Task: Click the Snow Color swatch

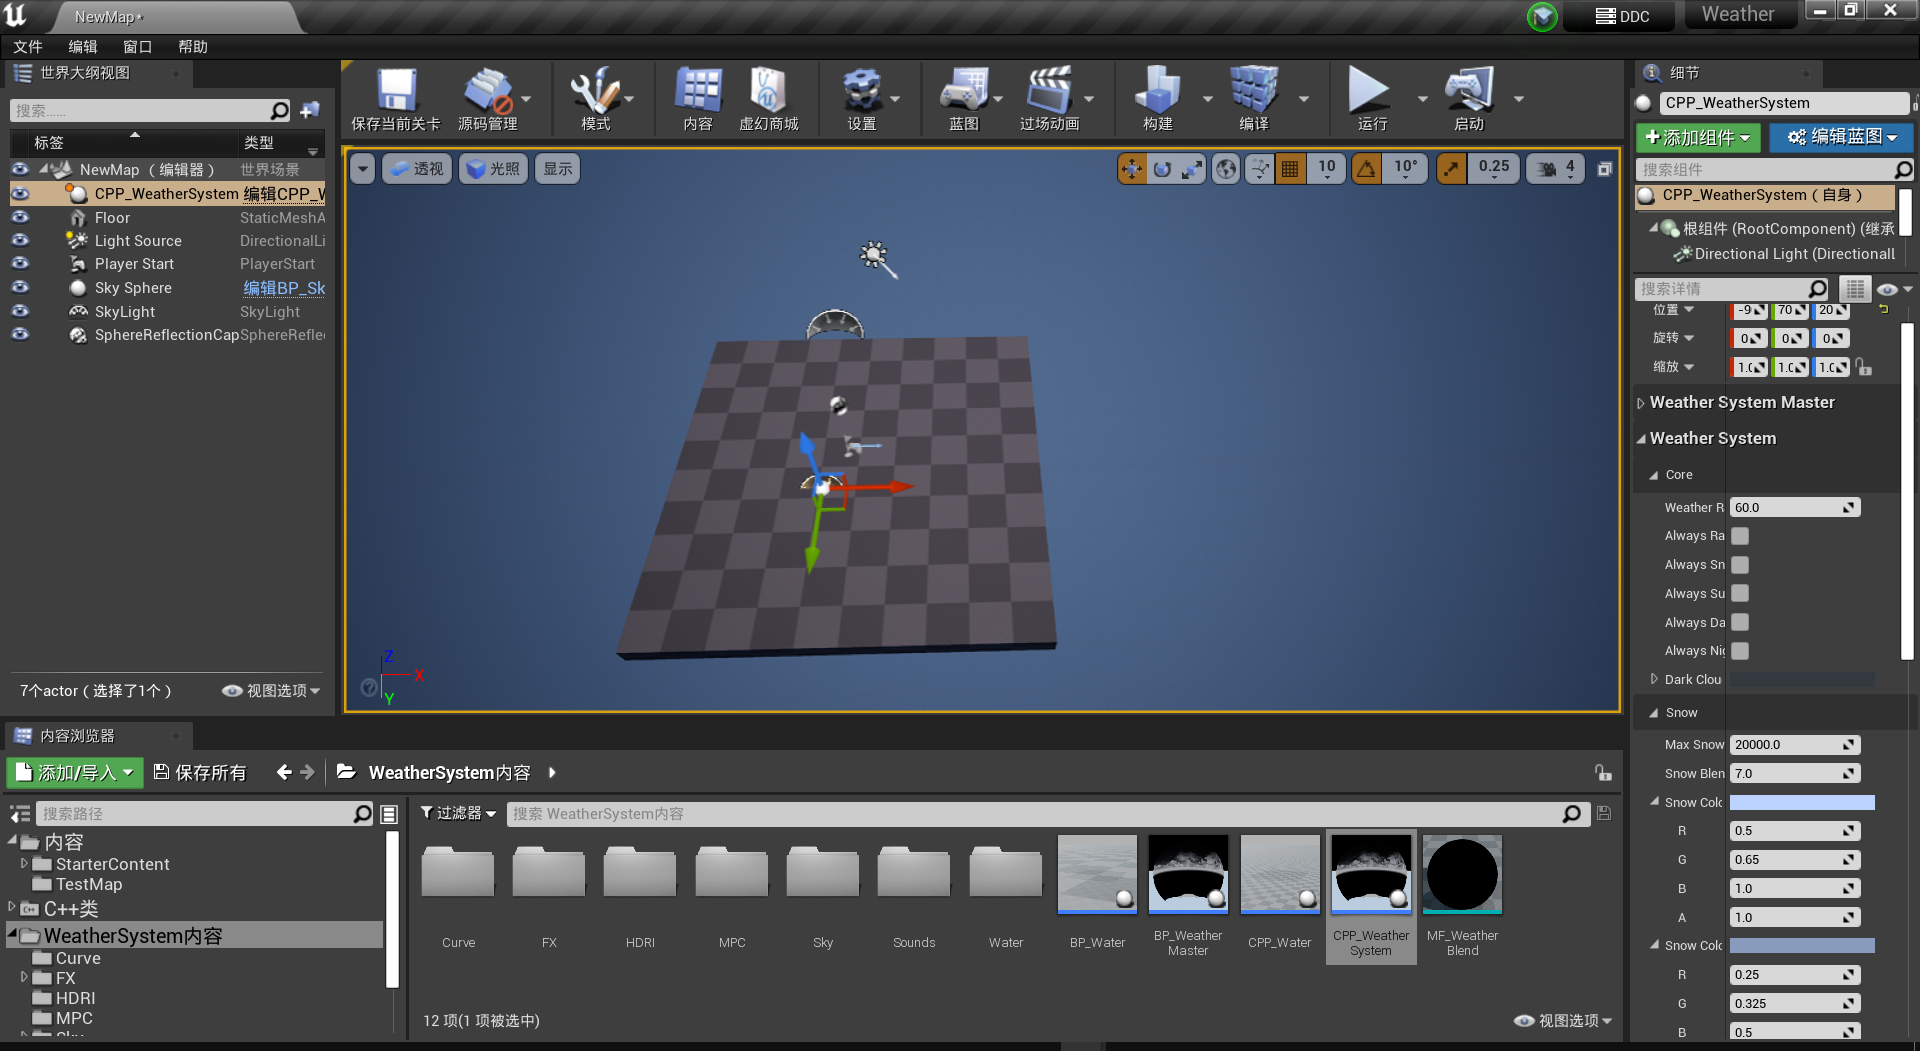Action: pyautogui.click(x=1800, y=802)
